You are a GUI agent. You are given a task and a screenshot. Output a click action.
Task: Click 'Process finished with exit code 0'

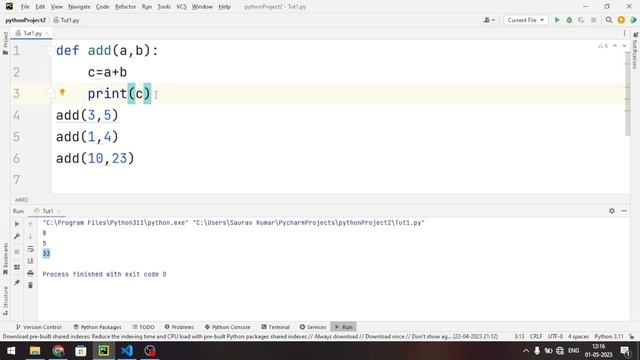[x=104, y=274]
